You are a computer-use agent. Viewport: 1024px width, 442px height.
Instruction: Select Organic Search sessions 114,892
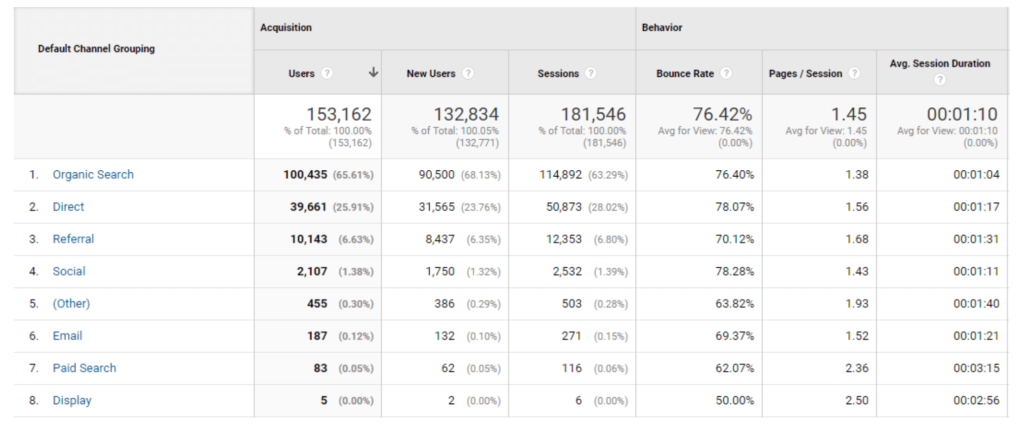point(560,174)
